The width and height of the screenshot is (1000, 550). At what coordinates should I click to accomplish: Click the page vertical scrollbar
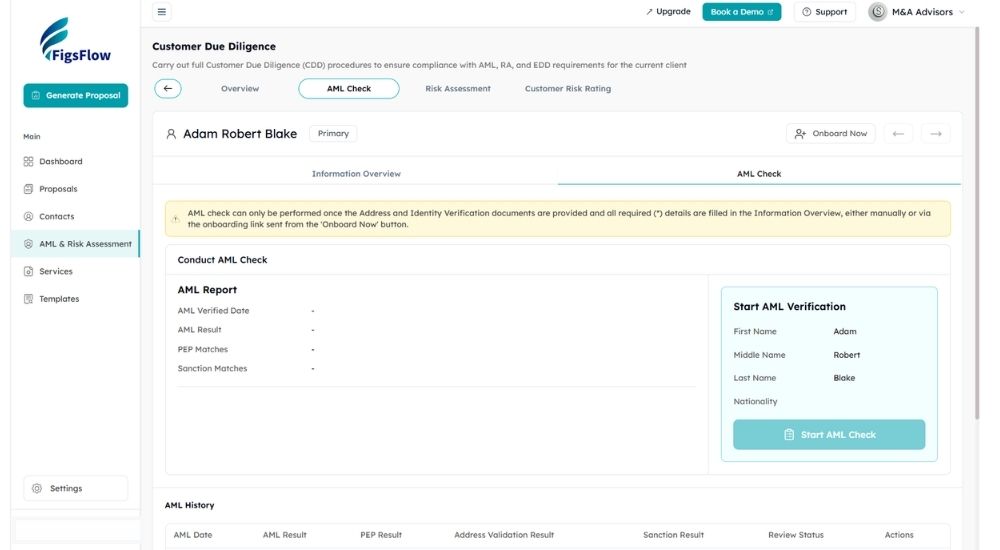click(x=976, y=223)
